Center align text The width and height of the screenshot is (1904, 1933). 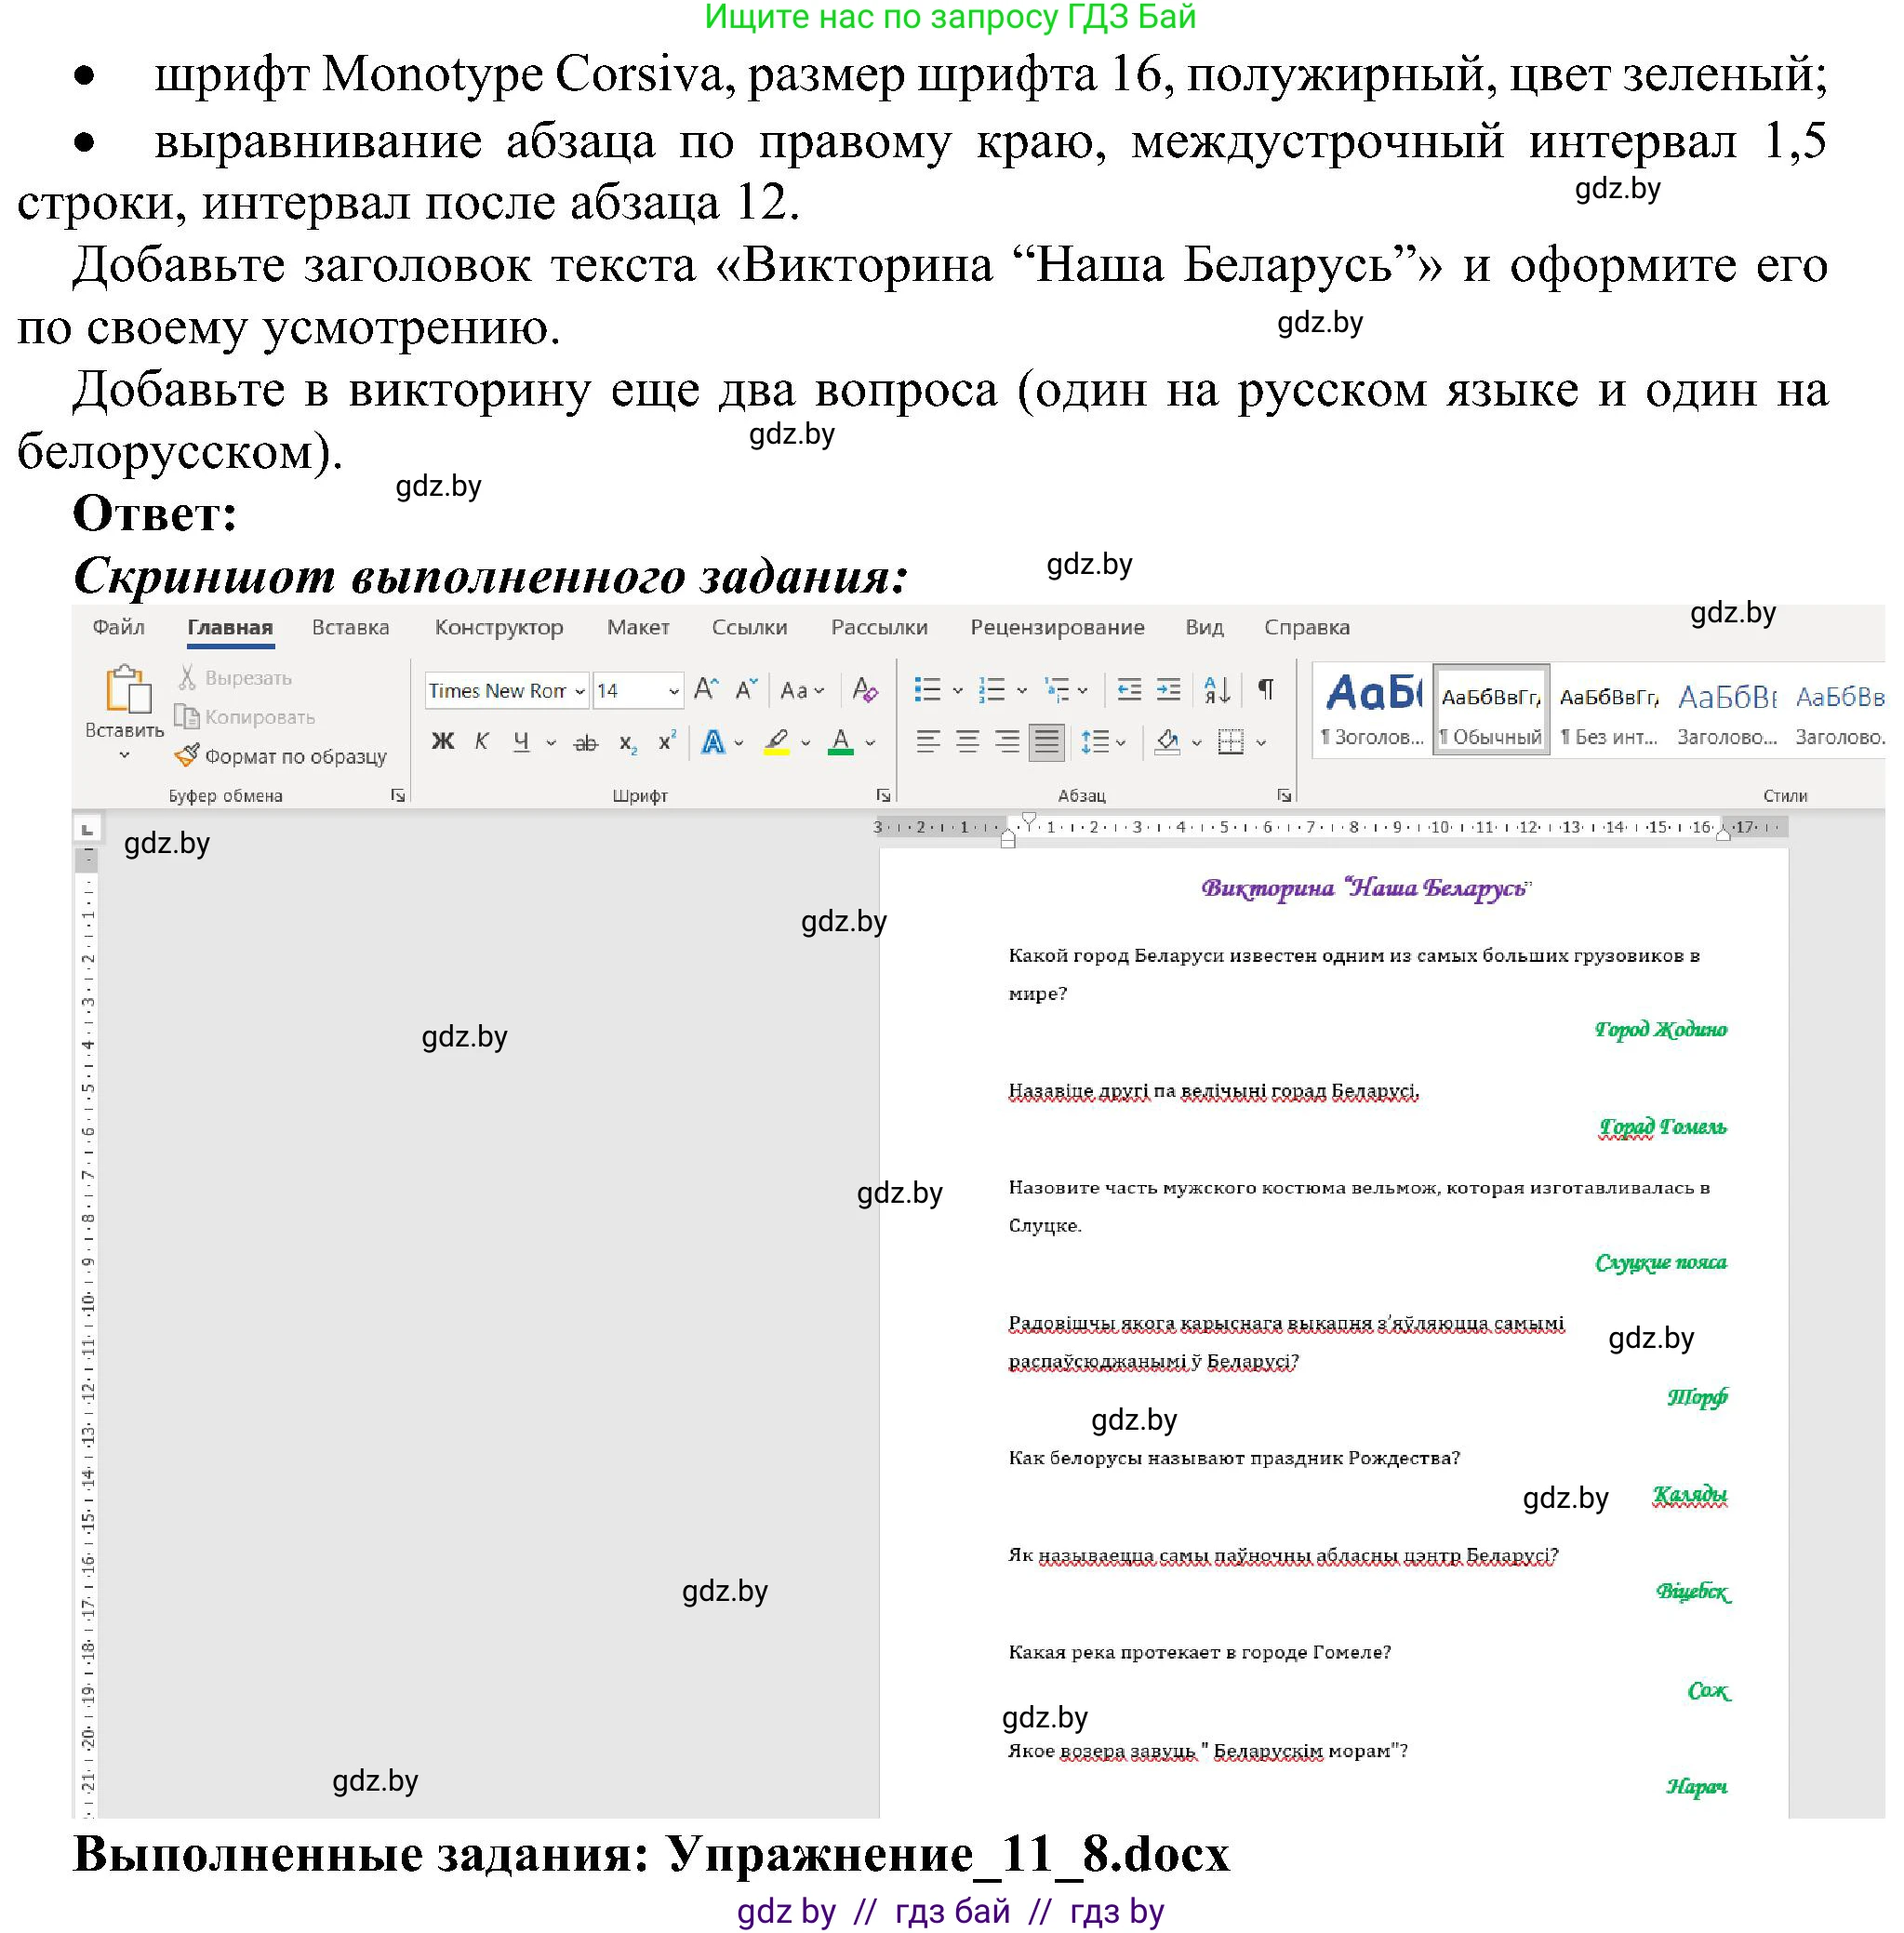click(x=967, y=742)
